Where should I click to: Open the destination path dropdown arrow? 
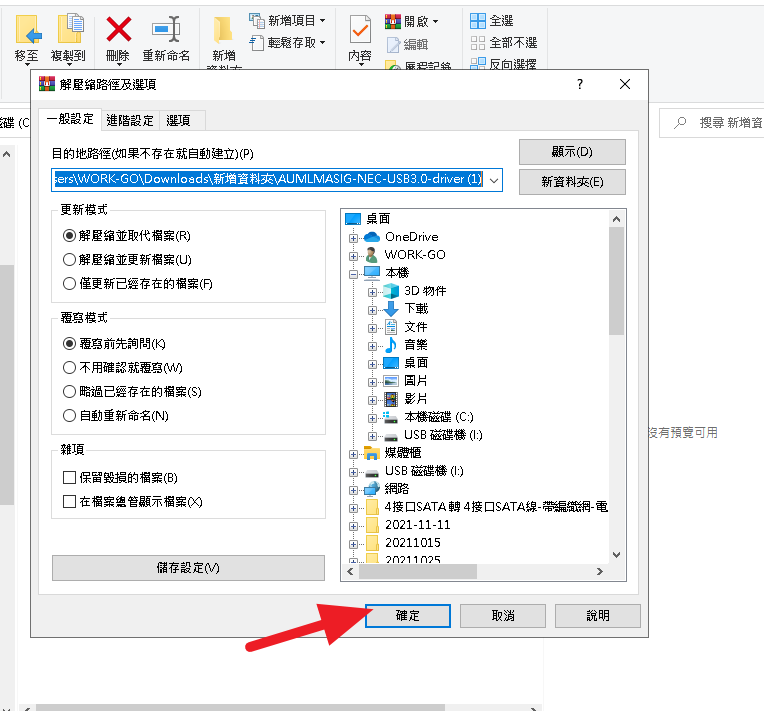(494, 180)
